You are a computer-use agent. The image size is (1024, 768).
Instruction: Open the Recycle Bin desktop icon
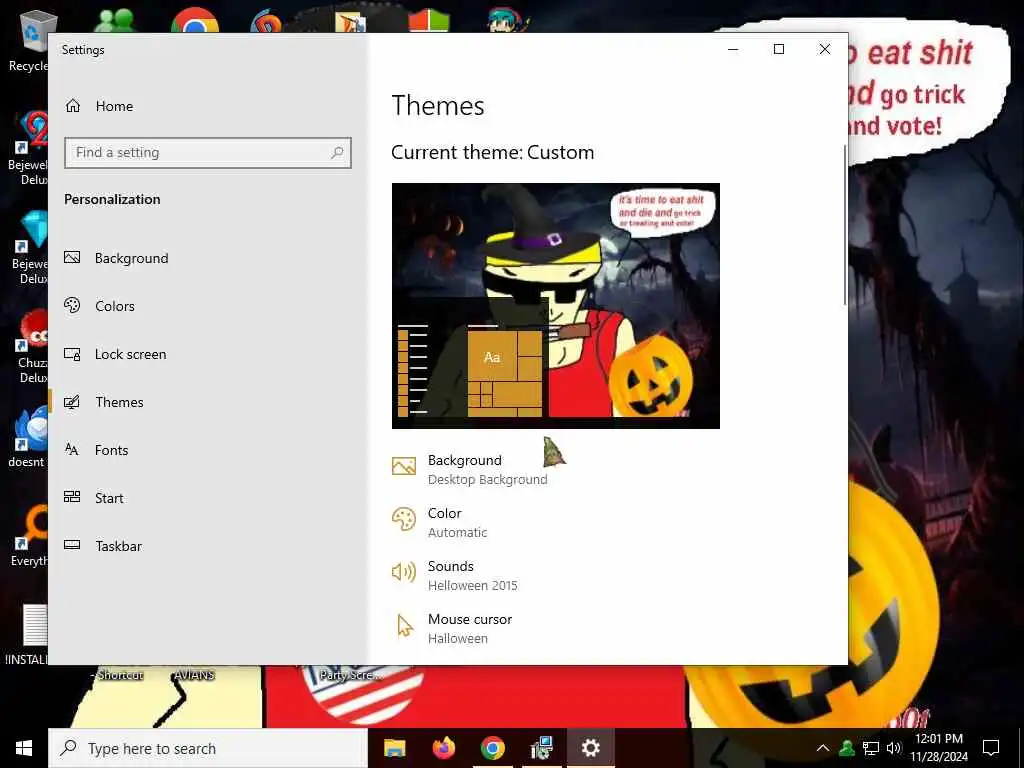pos(29,40)
